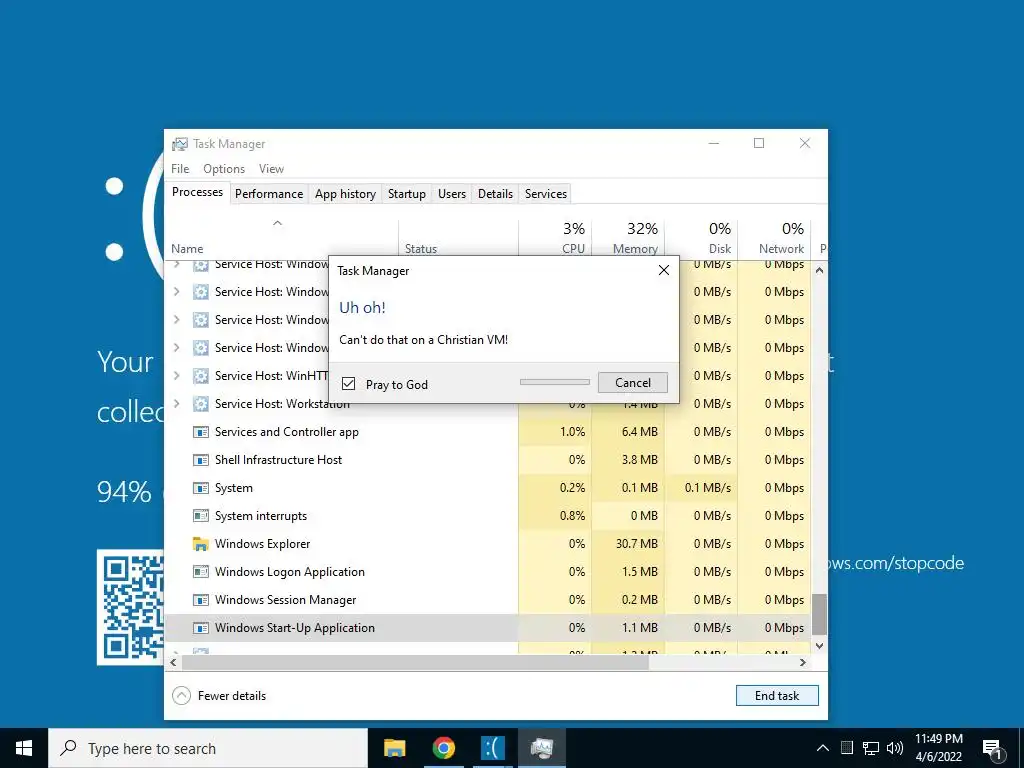1024x768 pixels.
Task: Switch to the Services tab
Action: point(546,194)
